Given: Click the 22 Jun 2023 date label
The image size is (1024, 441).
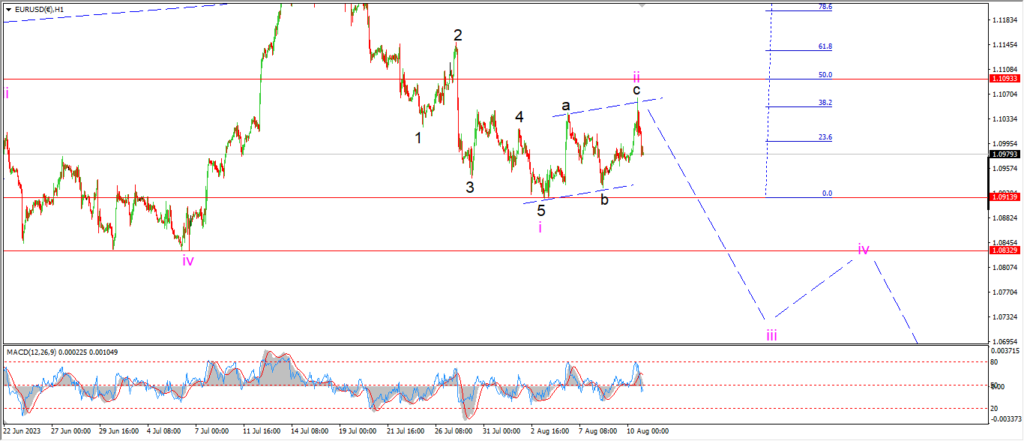Looking at the screenshot, I should [x=22, y=431].
